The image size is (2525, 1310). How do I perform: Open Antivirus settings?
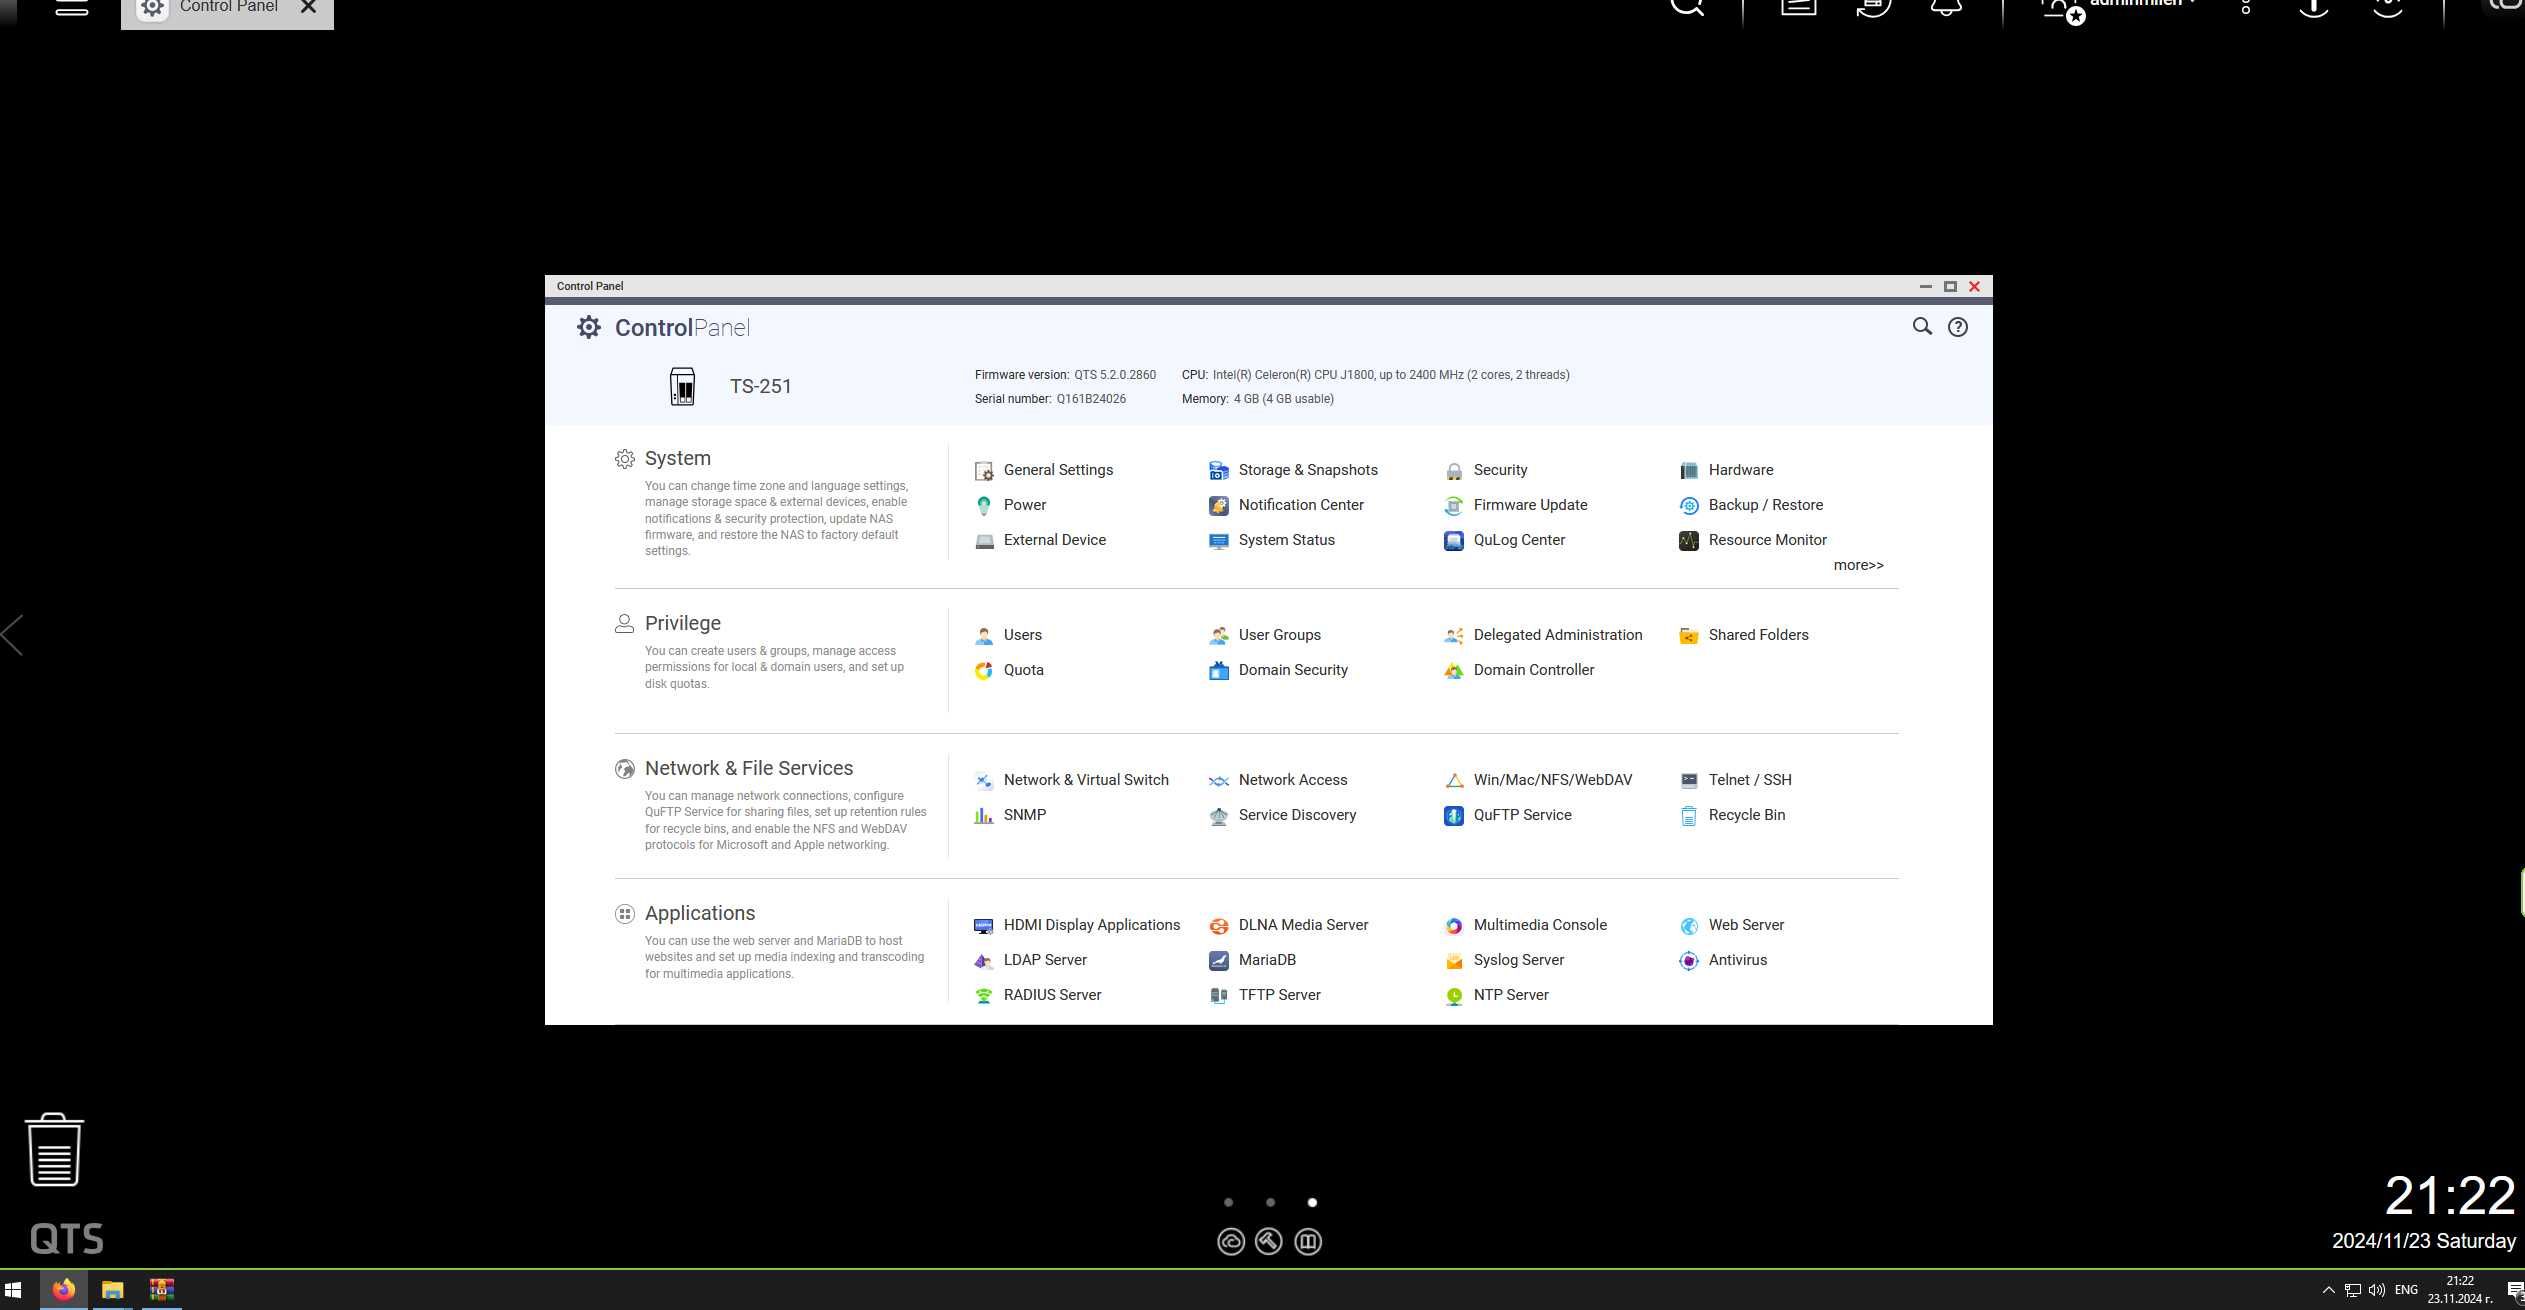click(x=1723, y=960)
